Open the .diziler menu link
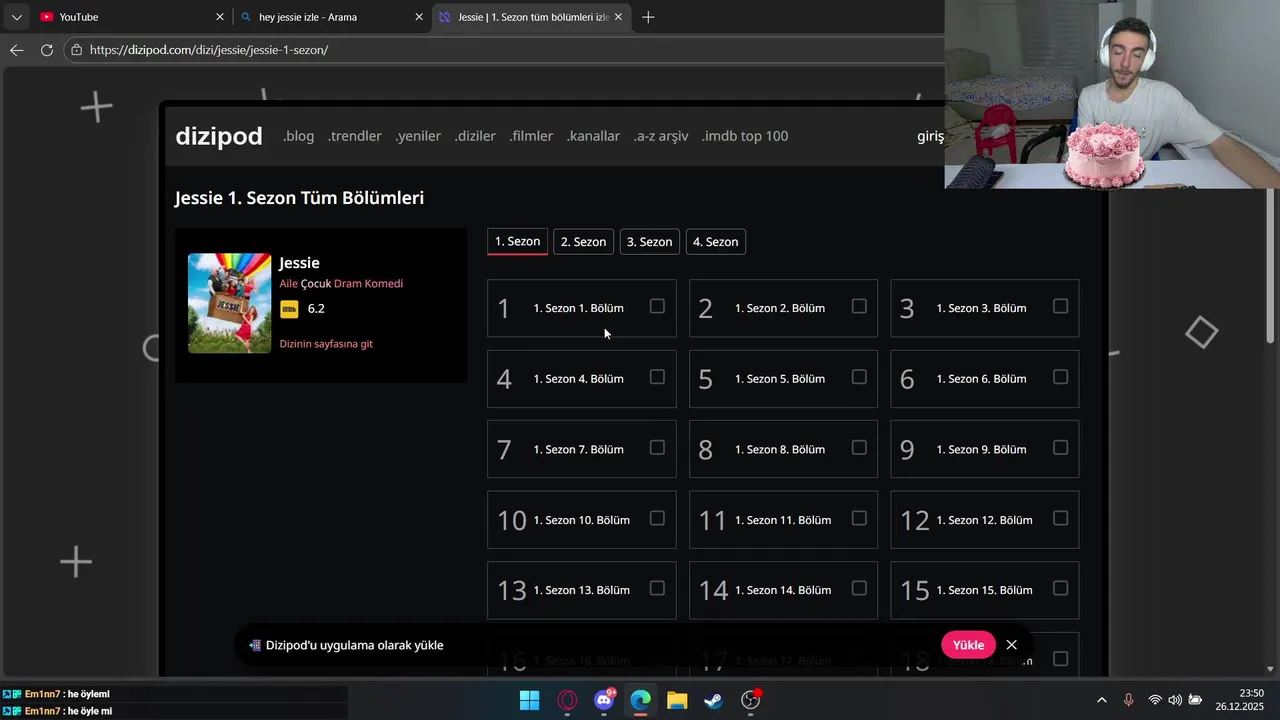 click(x=475, y=136)
